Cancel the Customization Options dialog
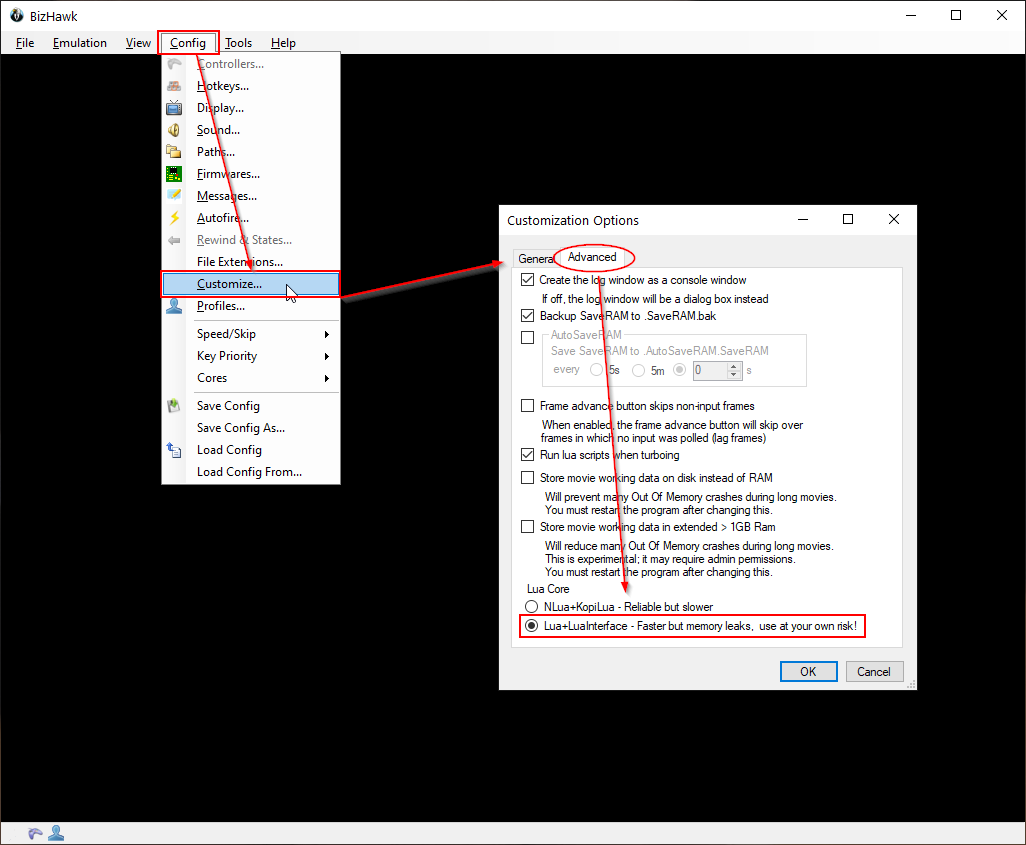The width and height of the screenshot is (1026, 845). click(x=874, y=672)
